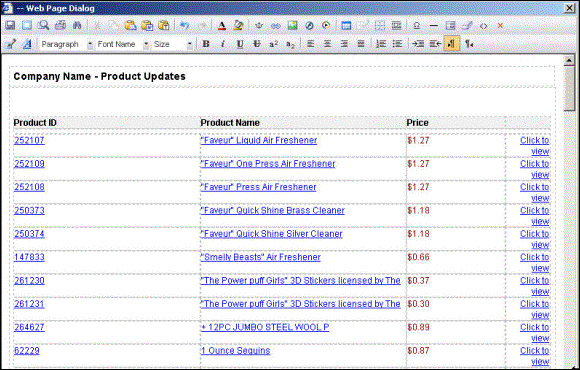The image size is (580, 370).
Task: Click the show table guidelines icon
Action: [x=380, y=26]
